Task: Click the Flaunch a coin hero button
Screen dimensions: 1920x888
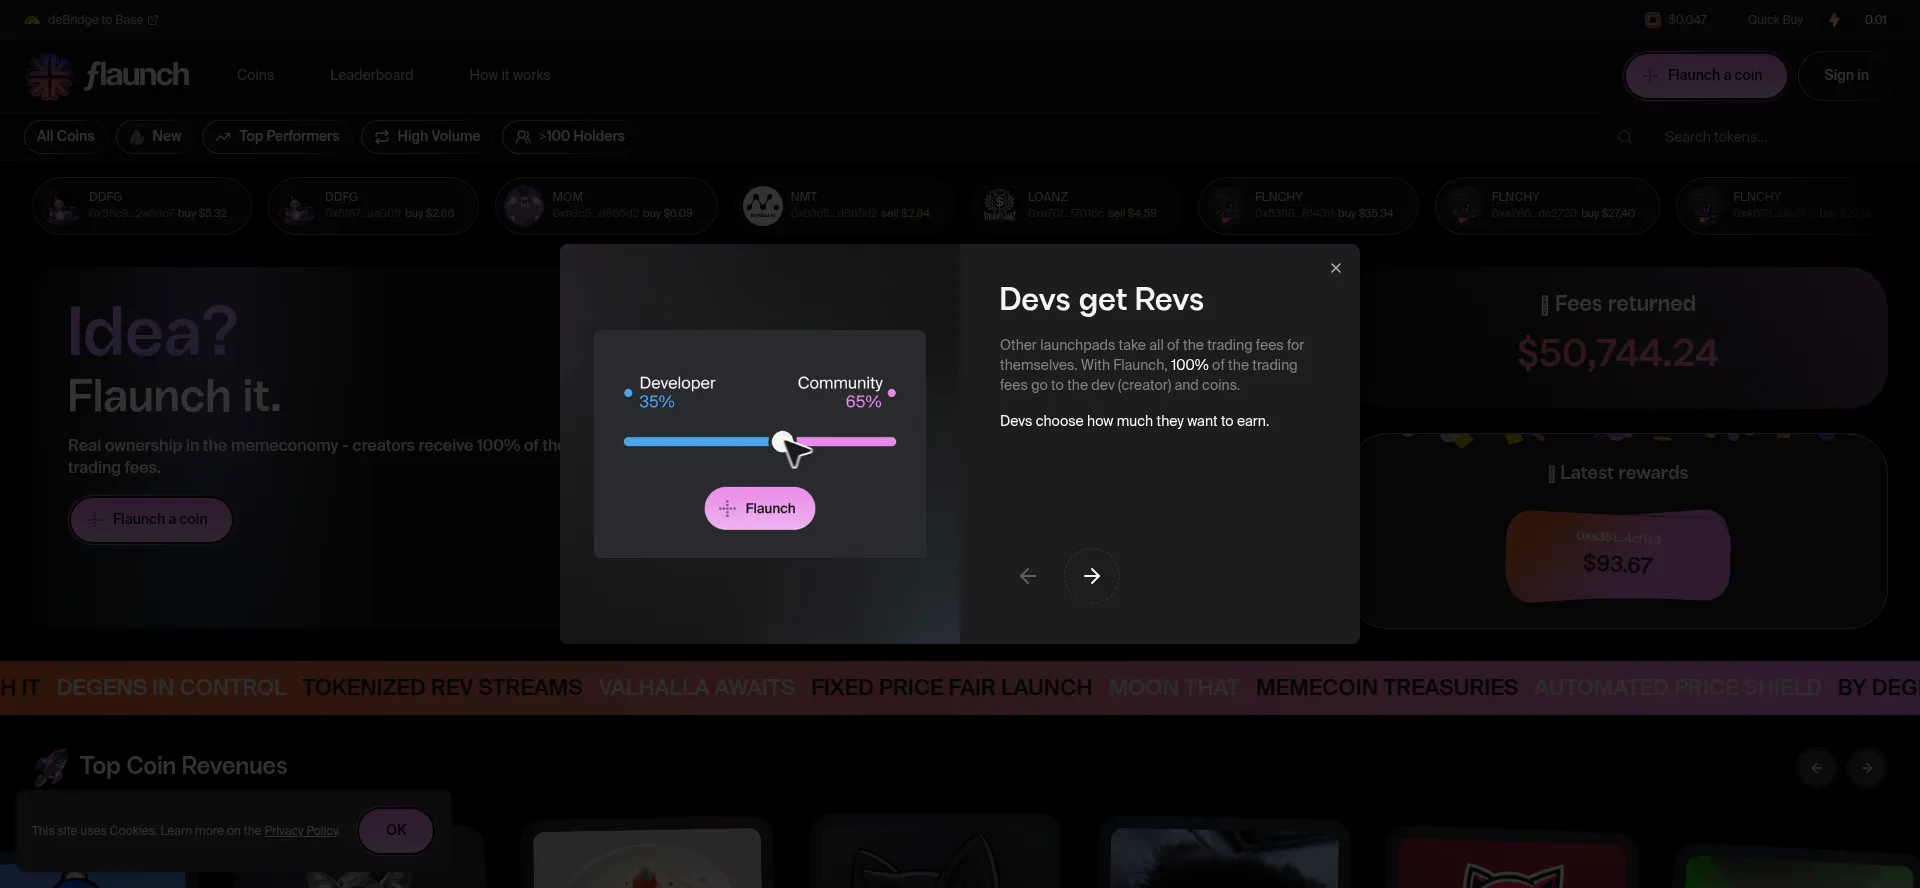Action: pos(151,520)
